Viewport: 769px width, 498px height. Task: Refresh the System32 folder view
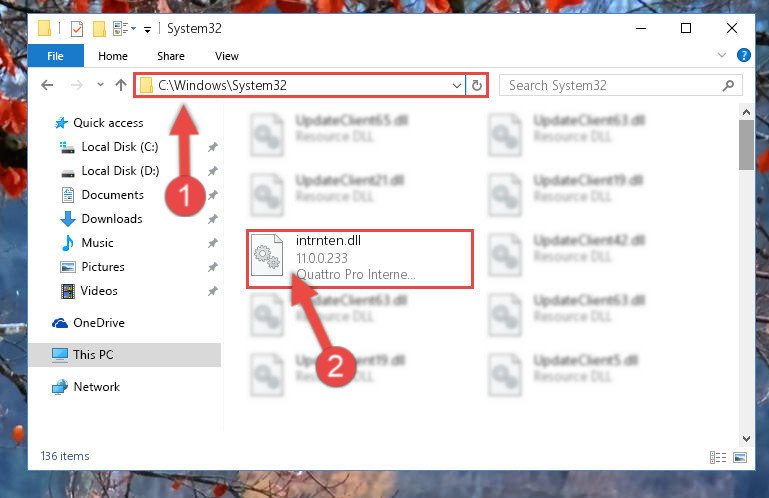point(477,85)
